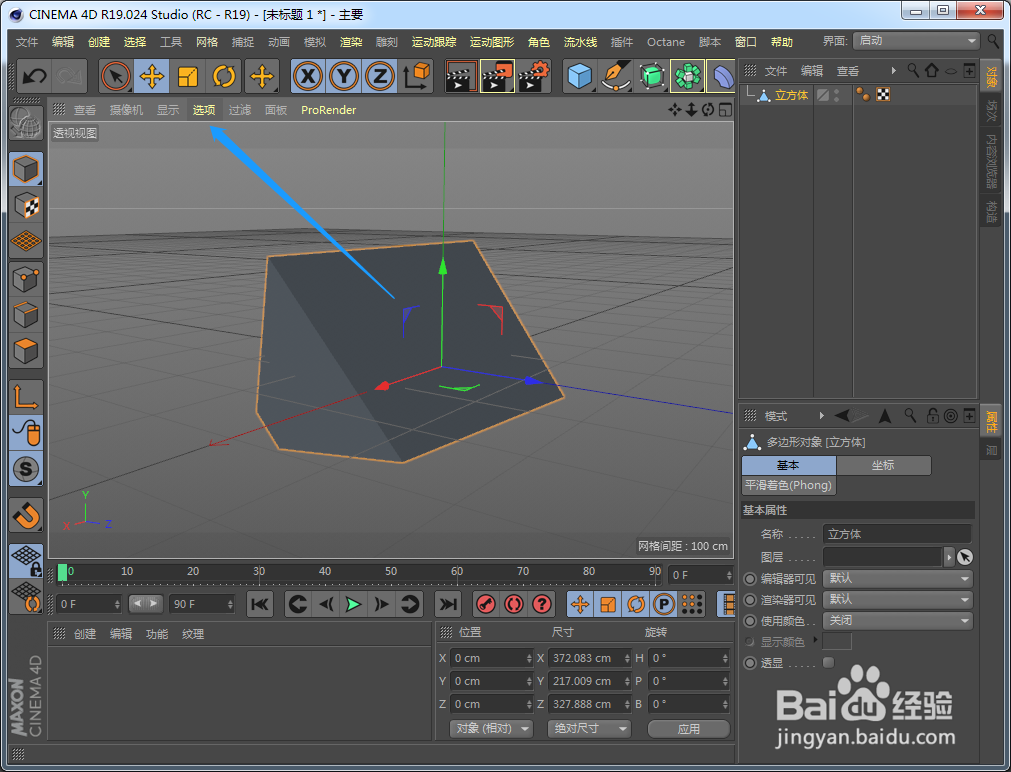Toggle viewport solo S button
This screenshot has width=1011, height=772.
click(x=26, y=469)
